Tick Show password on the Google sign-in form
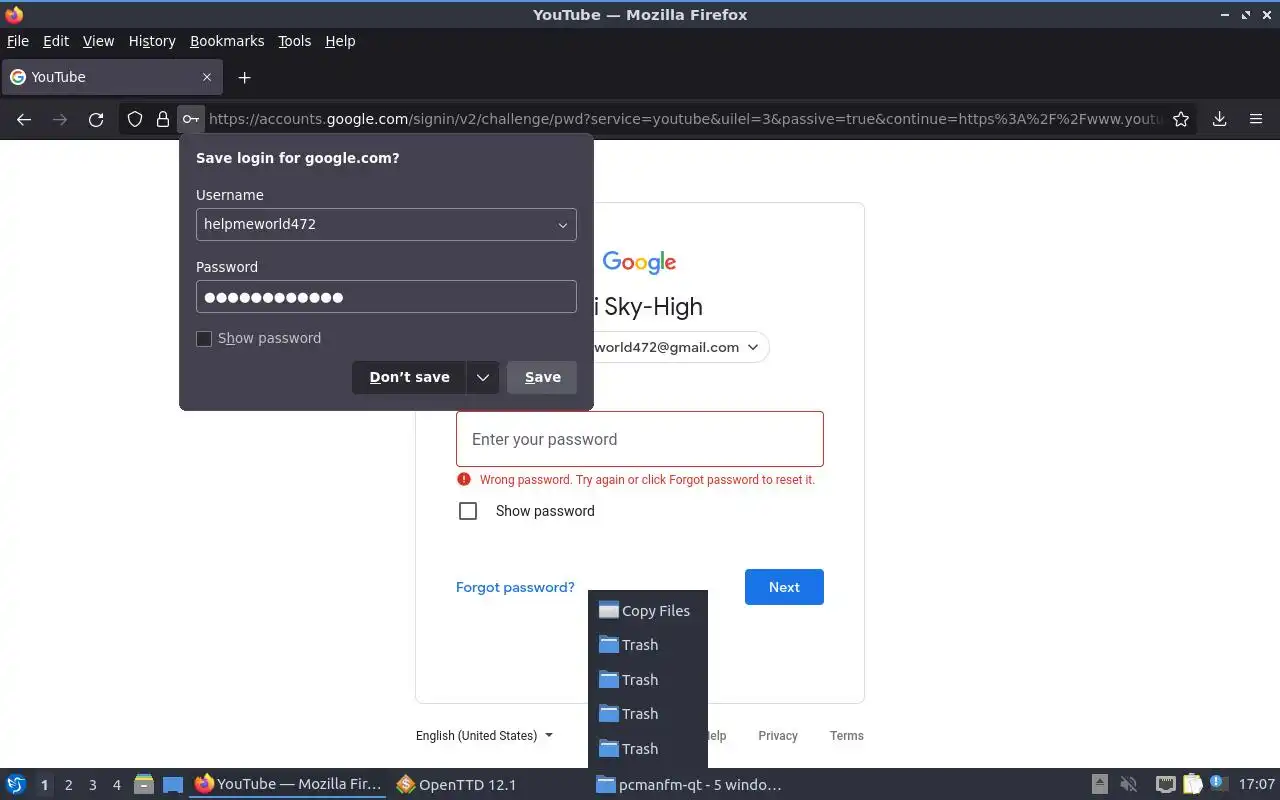The width and height of the screenshot is (1280, 800). tap(468, 511)
